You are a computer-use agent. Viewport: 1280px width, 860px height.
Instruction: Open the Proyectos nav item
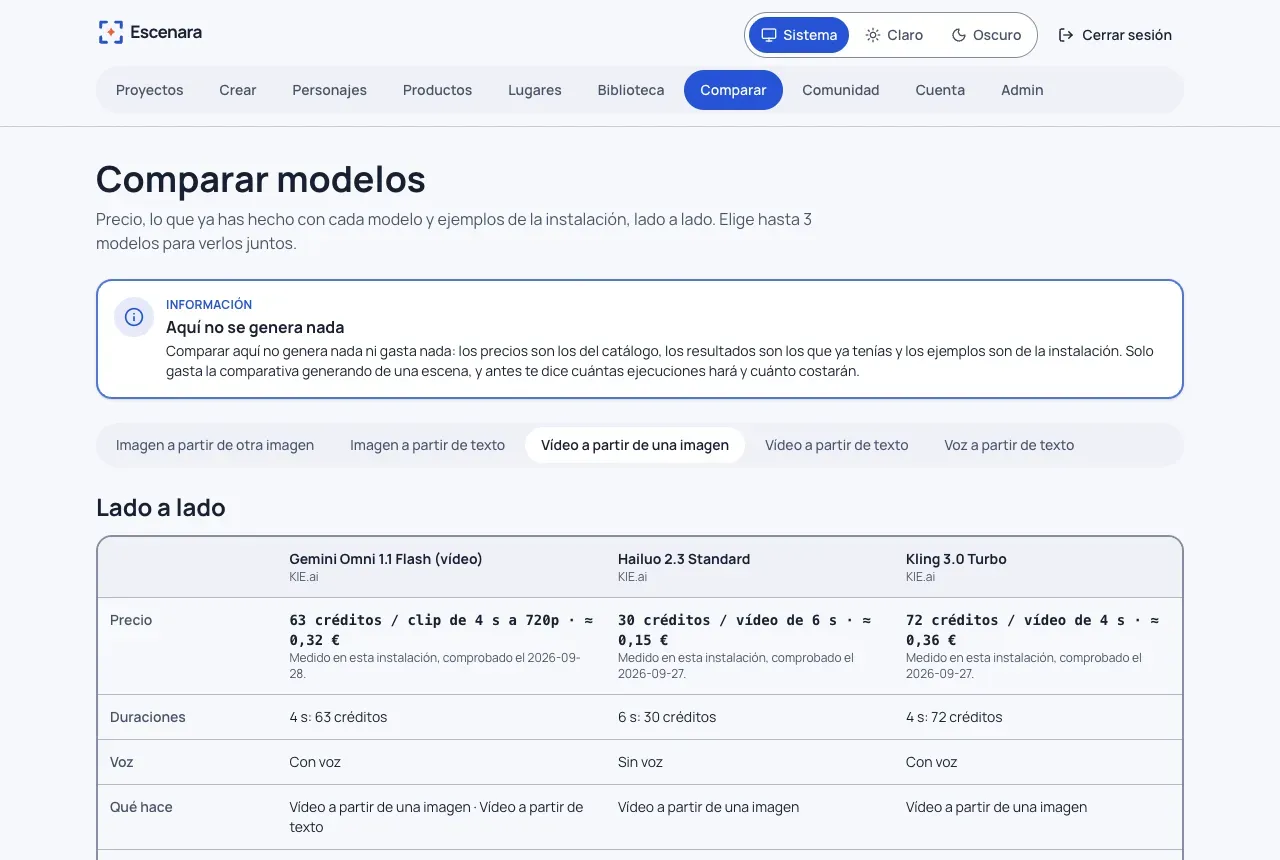(150, 90)
